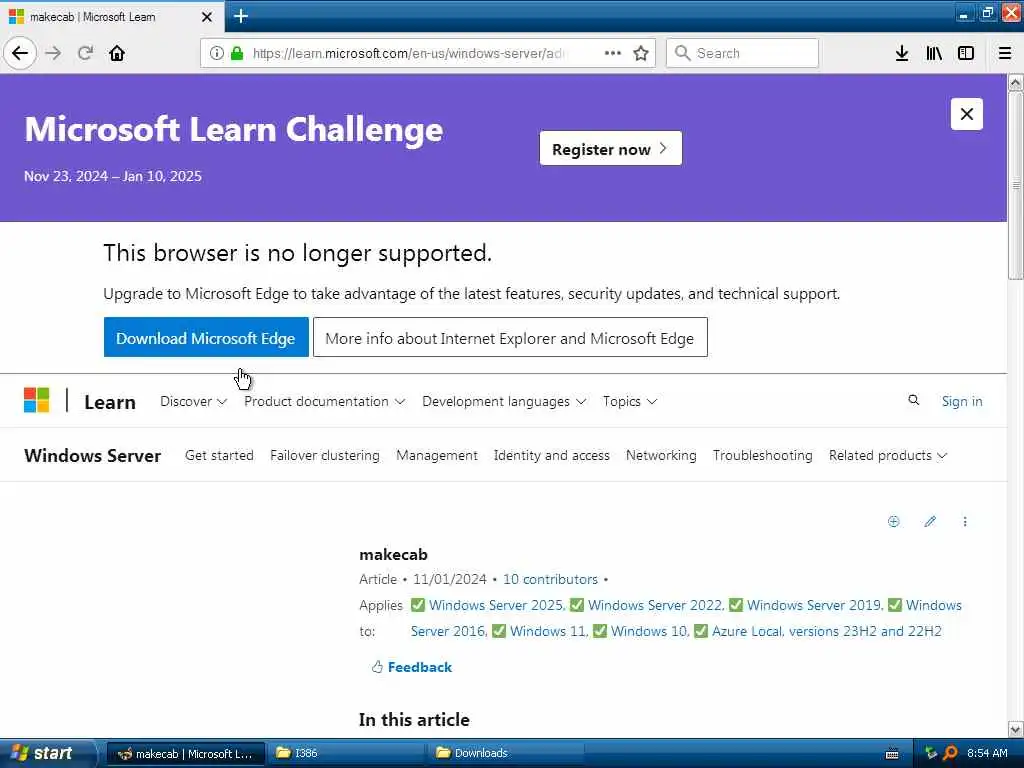Expand the Development languages dropdown
This screenshot has width=1024, height=768.
click(504, 401)
